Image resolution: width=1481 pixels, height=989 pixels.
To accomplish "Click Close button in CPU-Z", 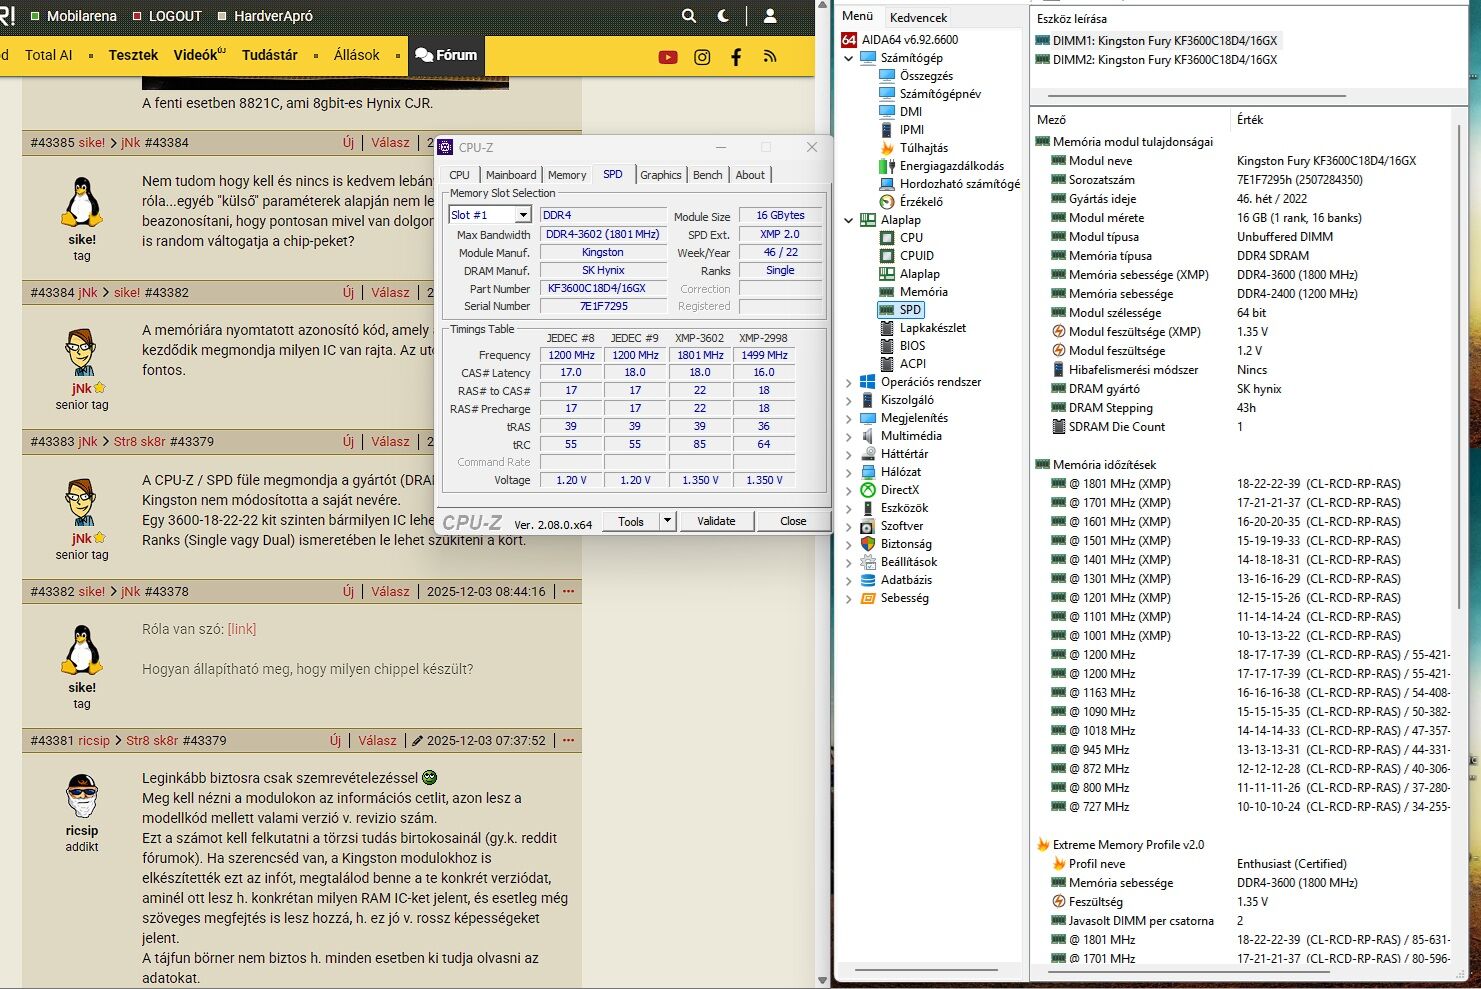I will click(793, 521).
